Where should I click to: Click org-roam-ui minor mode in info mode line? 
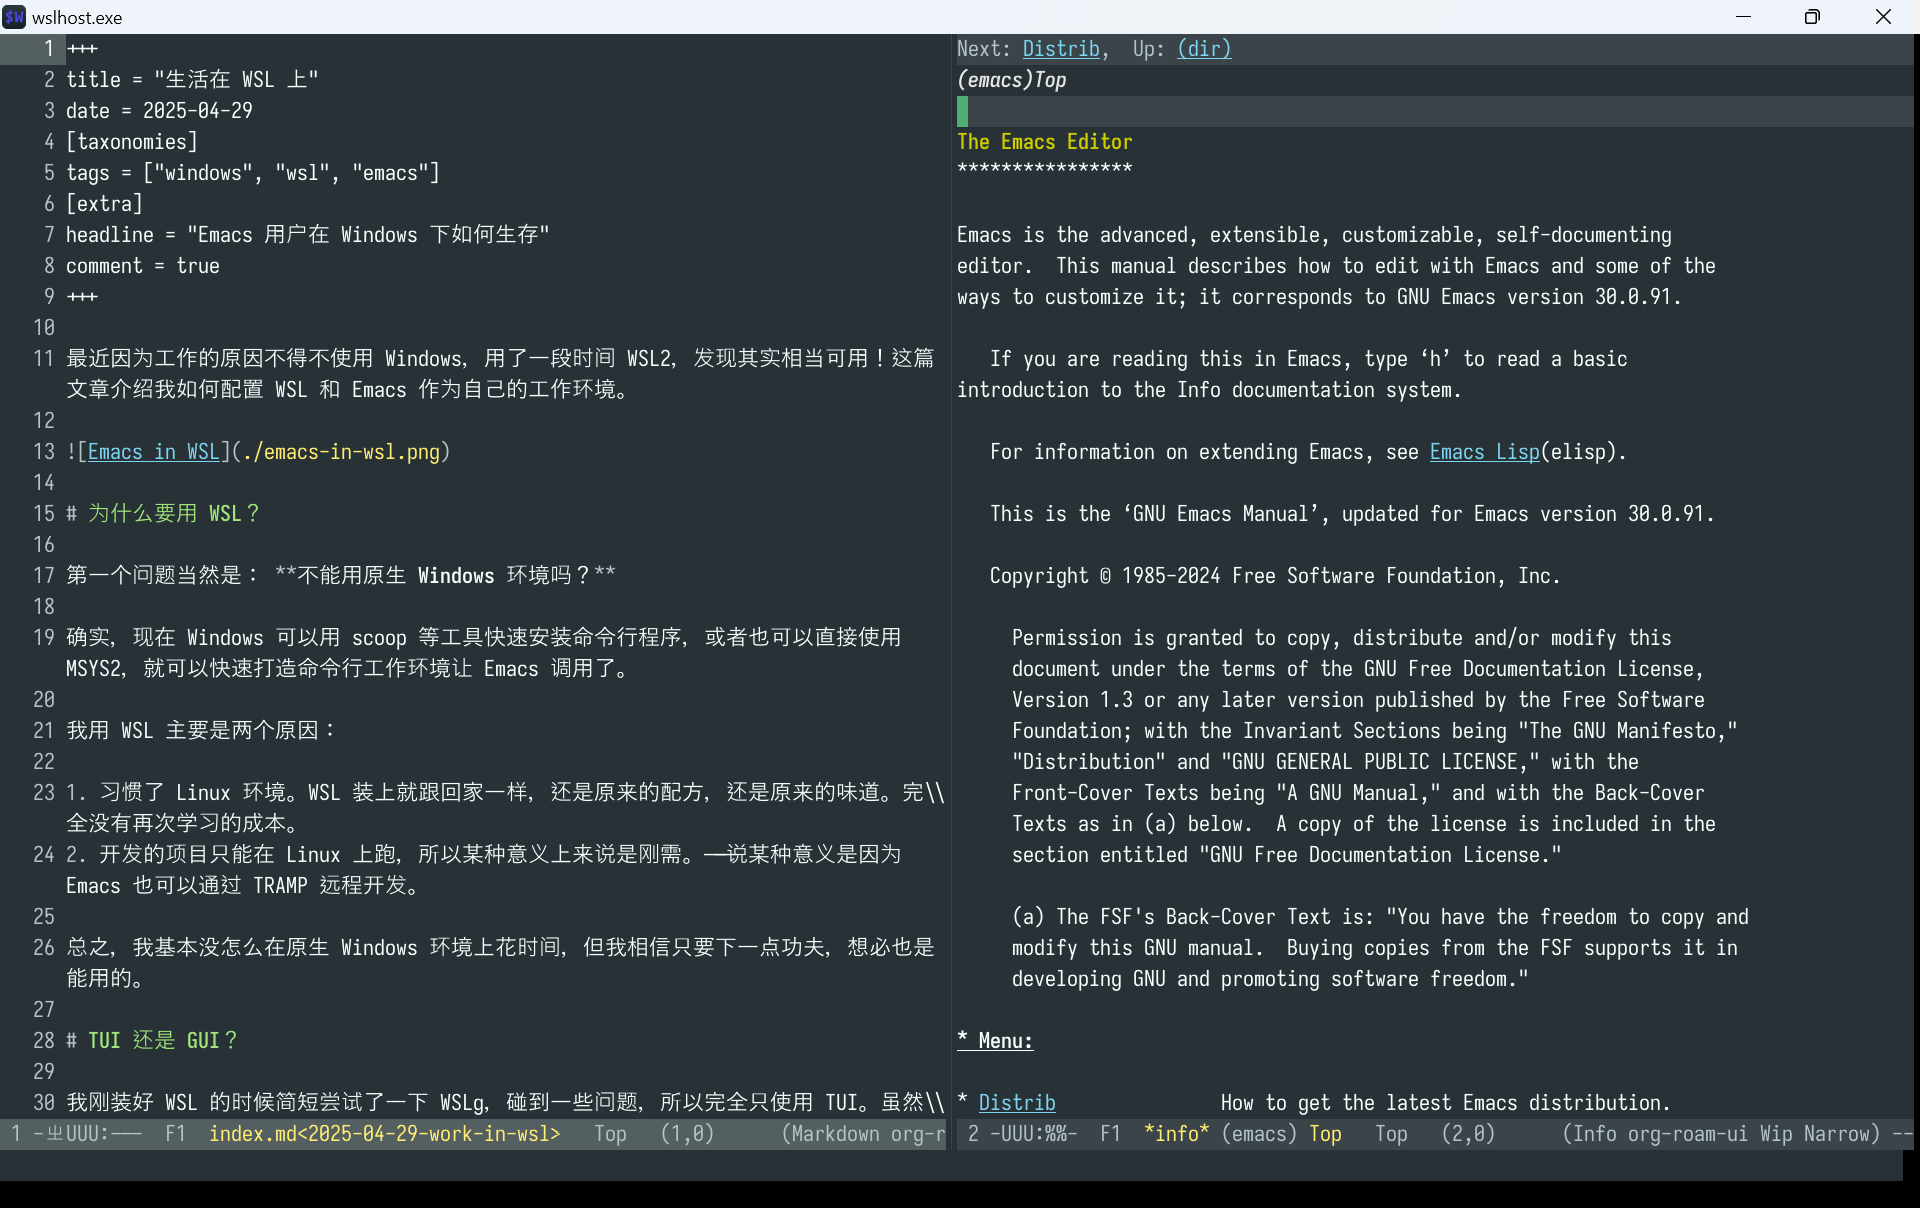1688,1134
